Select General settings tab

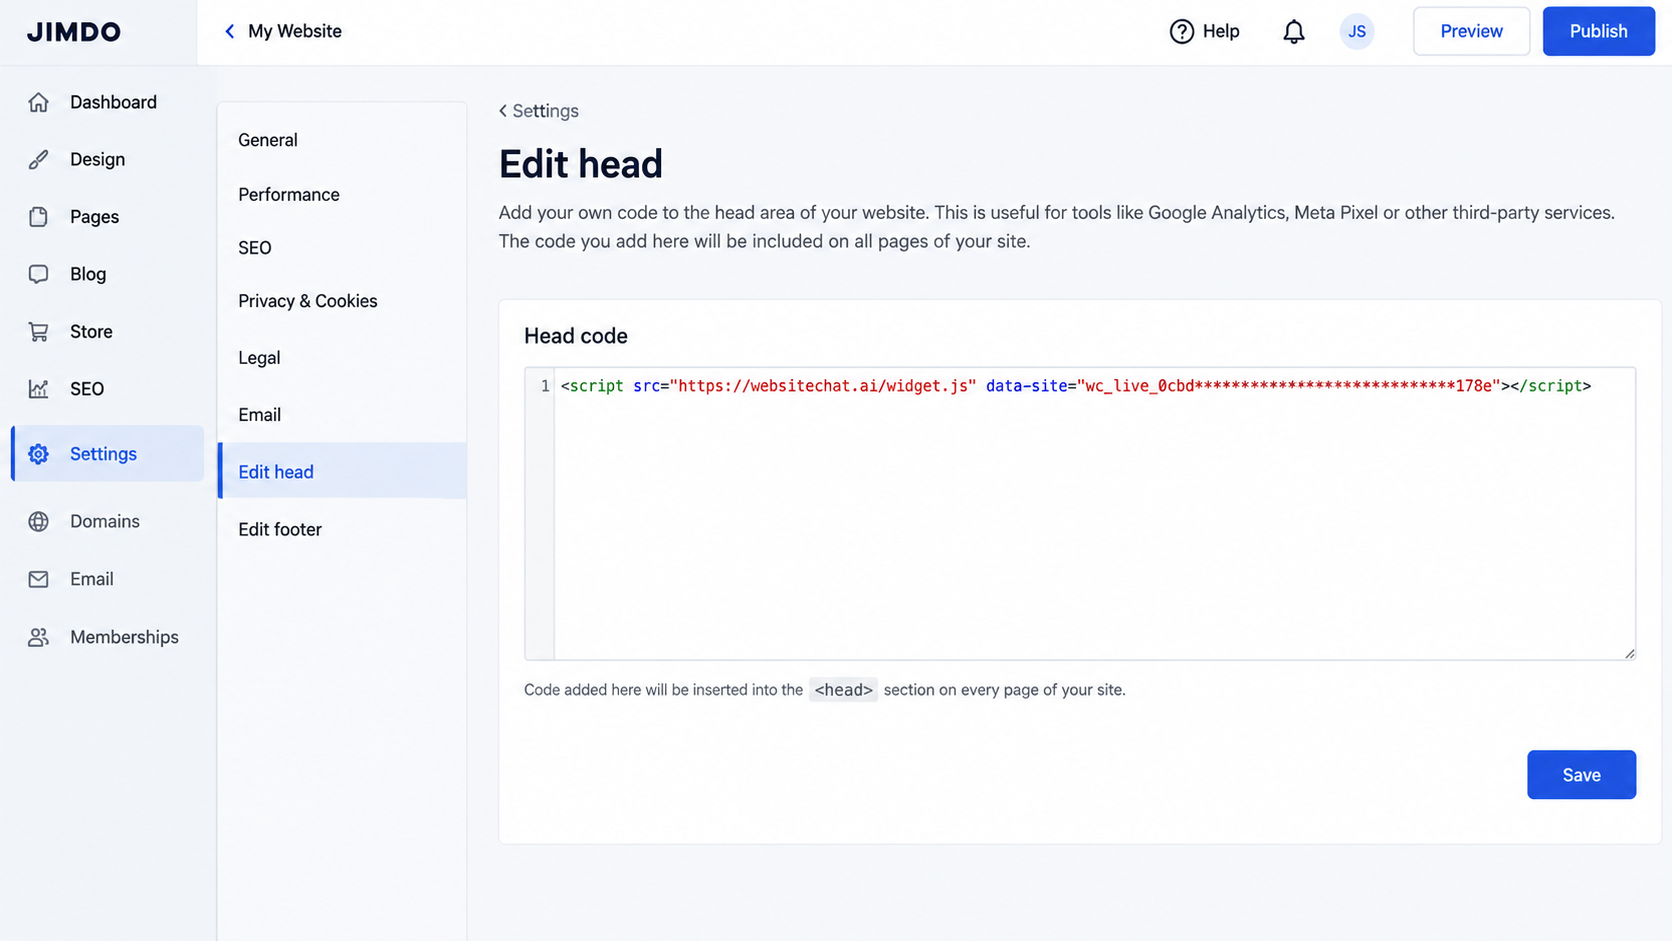[342, 140]
